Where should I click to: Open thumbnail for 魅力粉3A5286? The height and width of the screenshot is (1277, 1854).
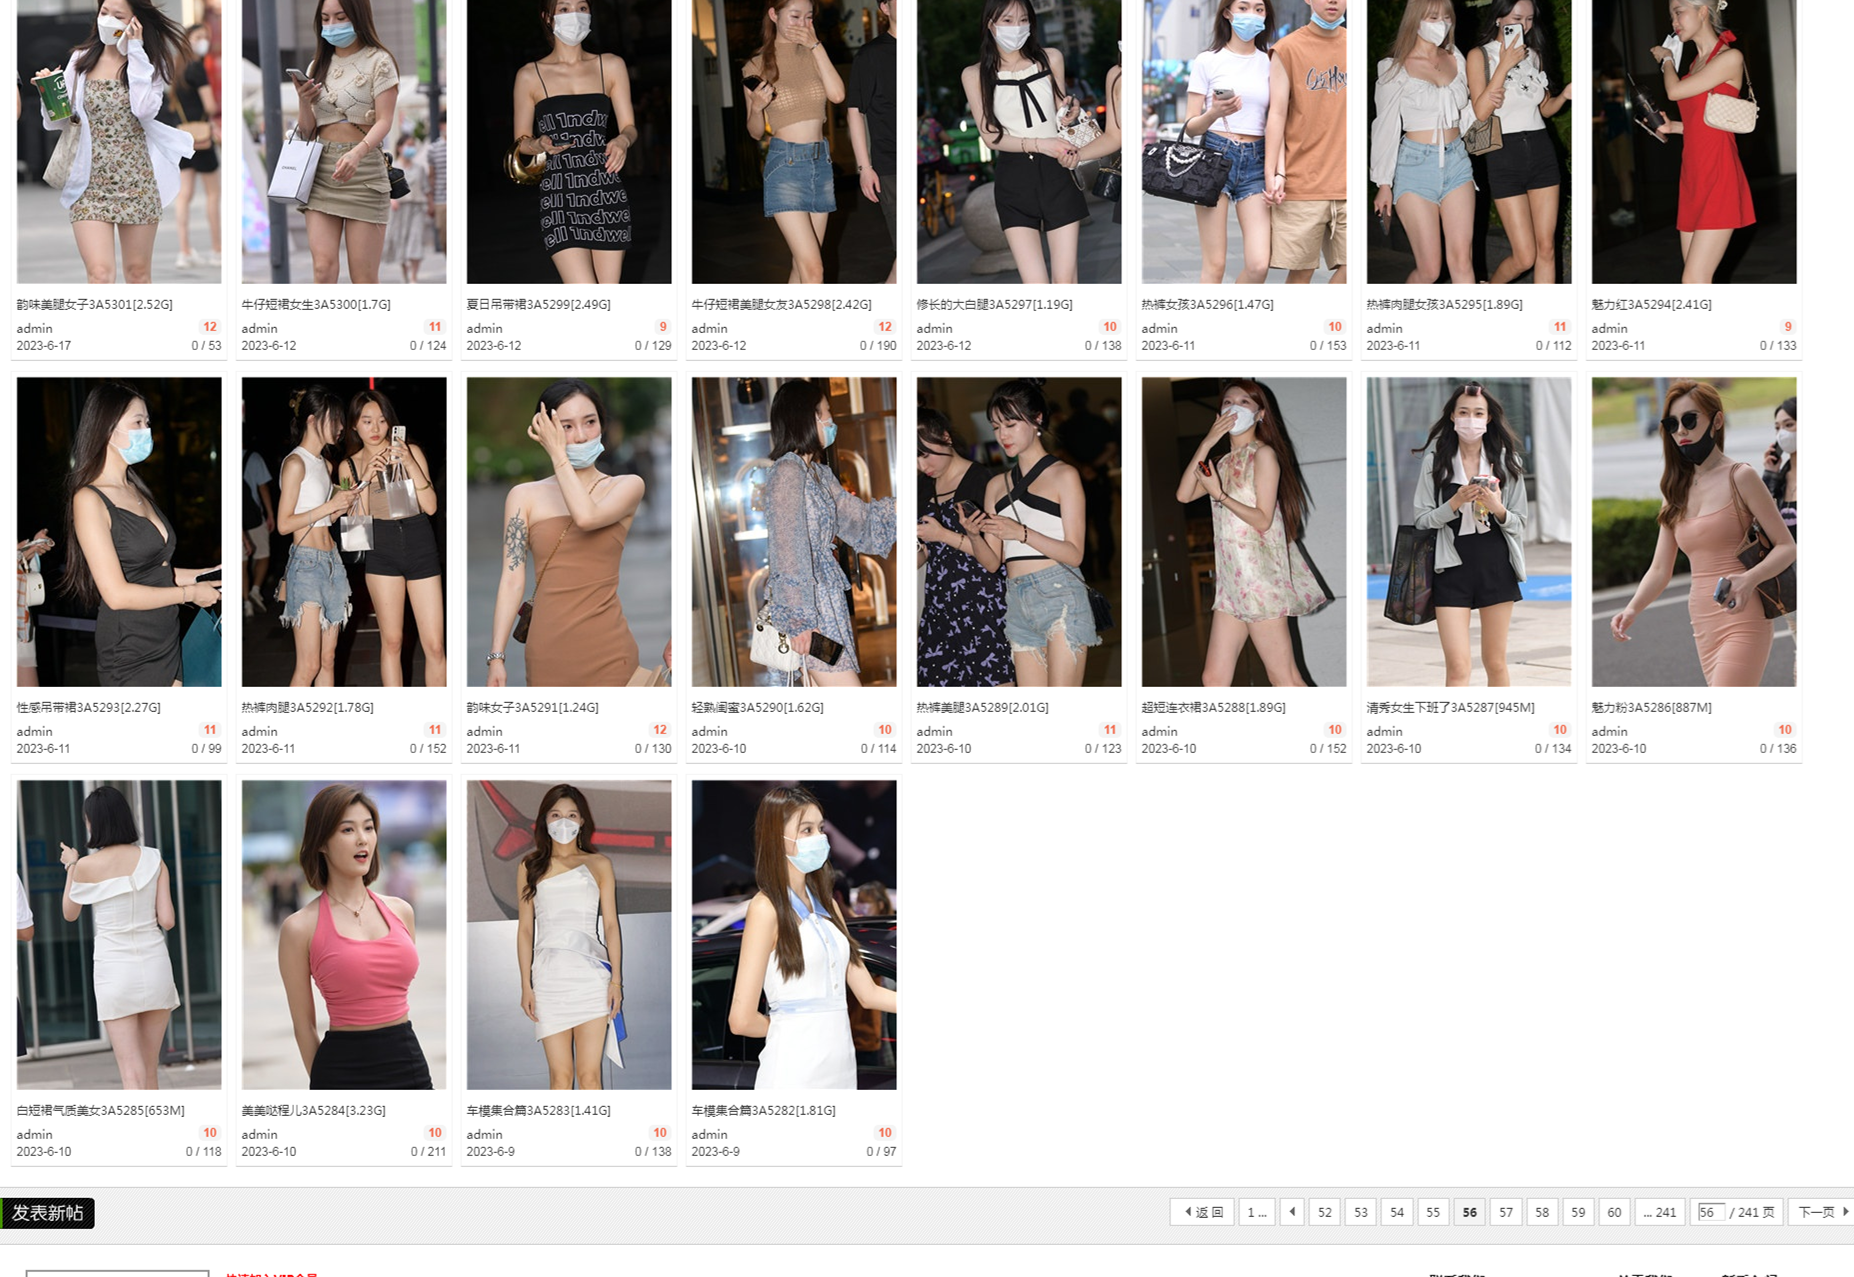[x=1694, y=531]
